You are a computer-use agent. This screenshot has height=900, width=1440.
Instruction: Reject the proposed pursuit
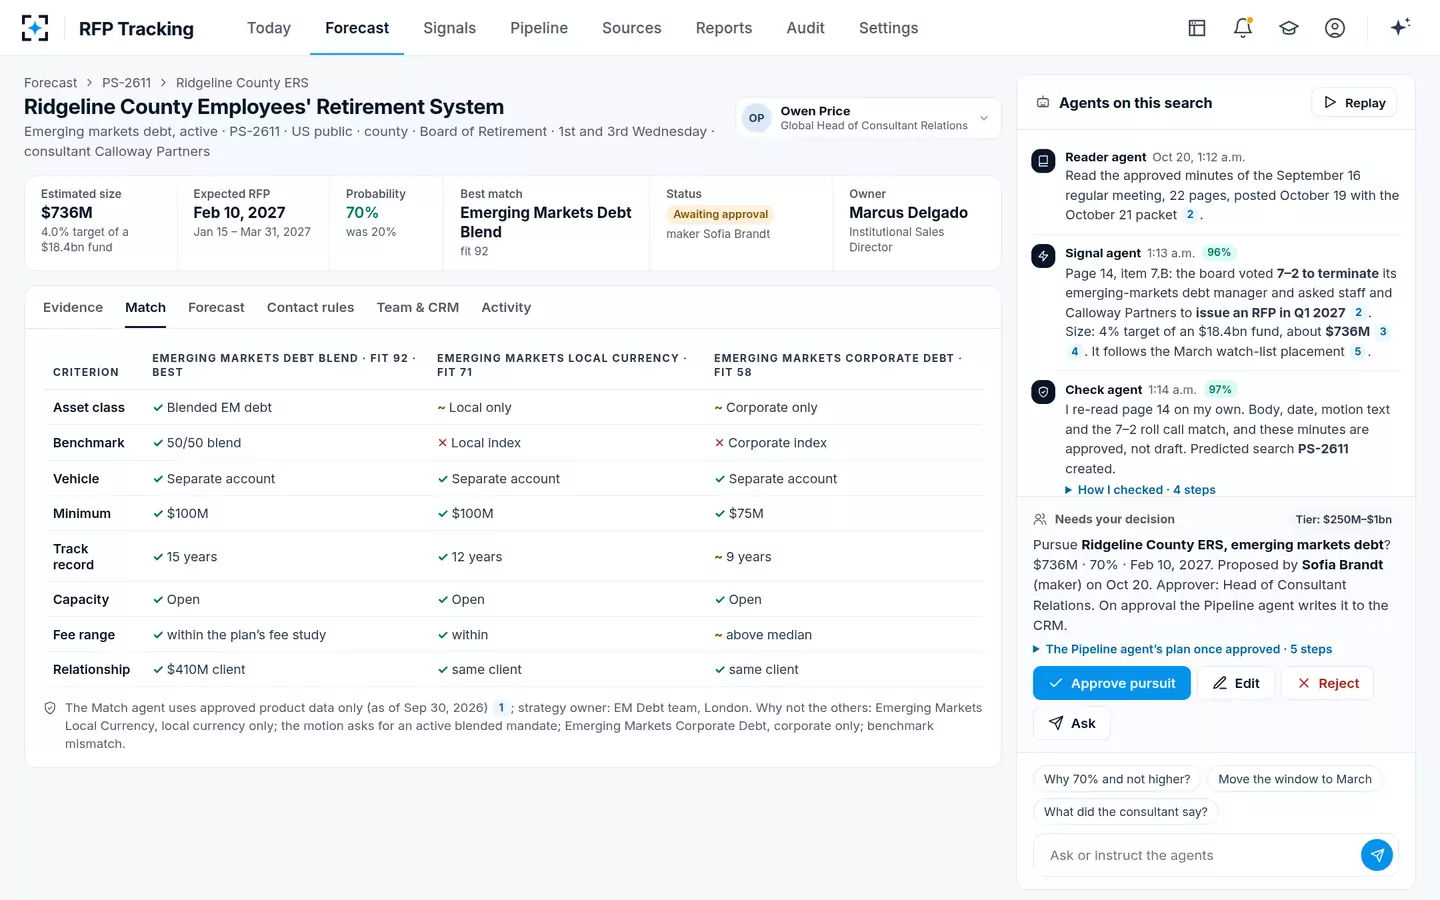(1328, 683)
